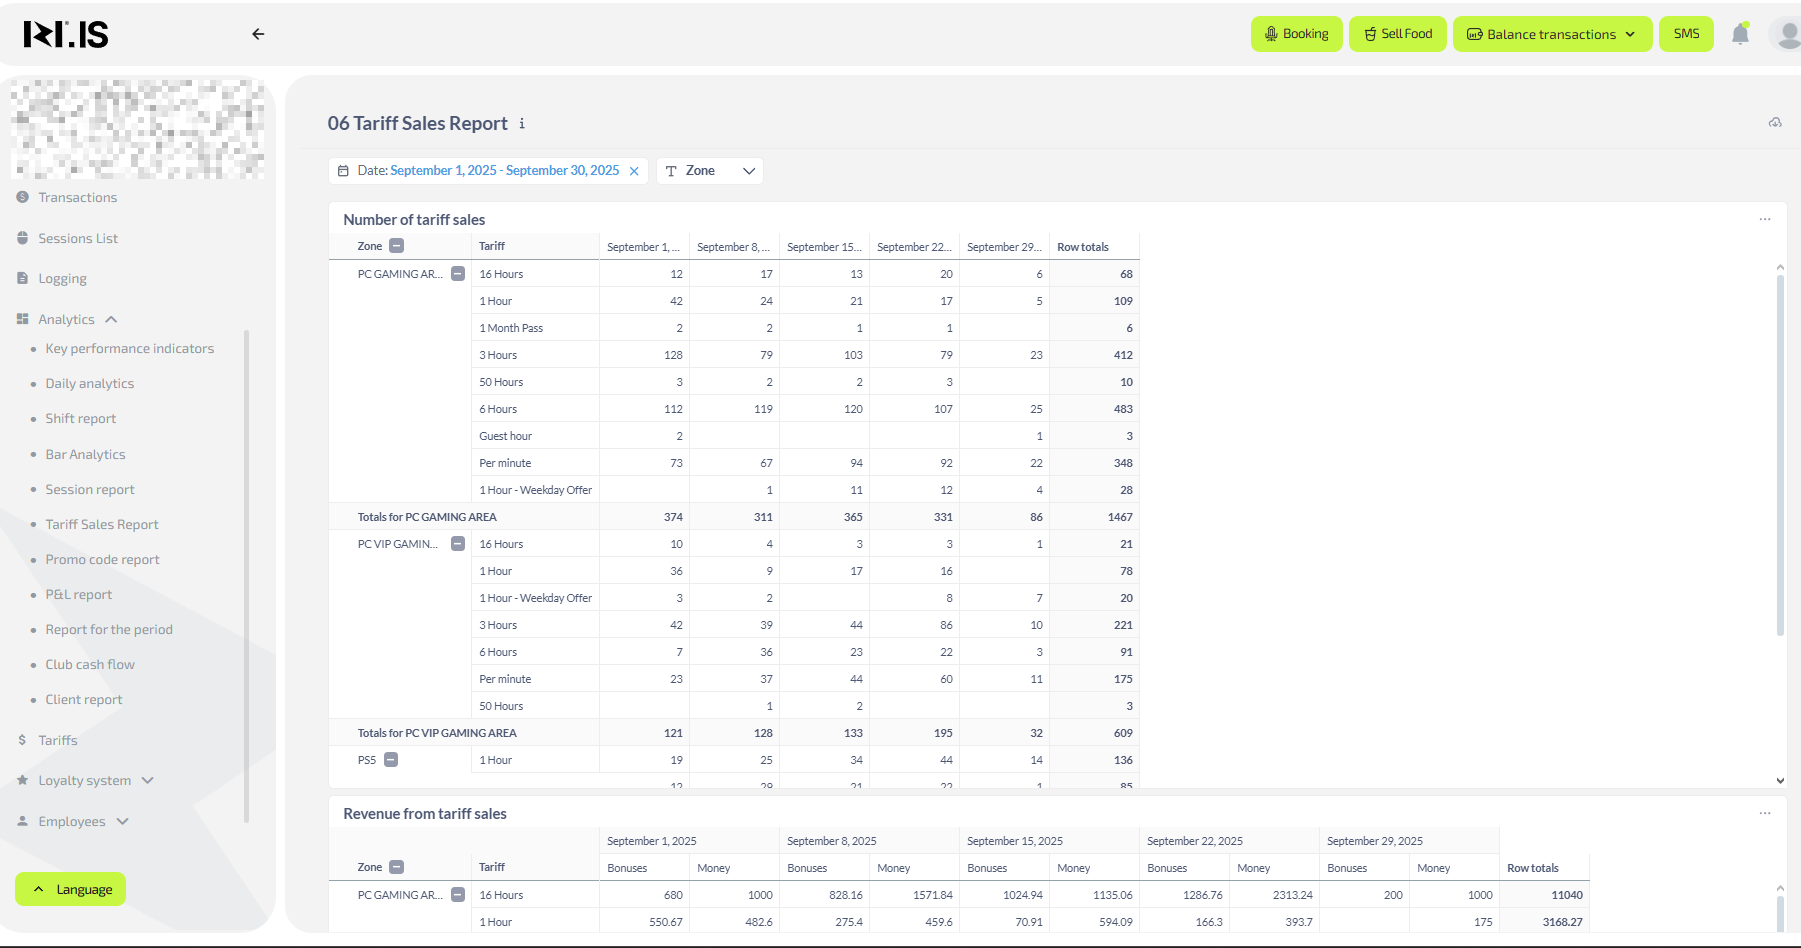Collapse the PS5 zone rows
The height and width of the screenshot is (948, 1801).
coord(391,760)
